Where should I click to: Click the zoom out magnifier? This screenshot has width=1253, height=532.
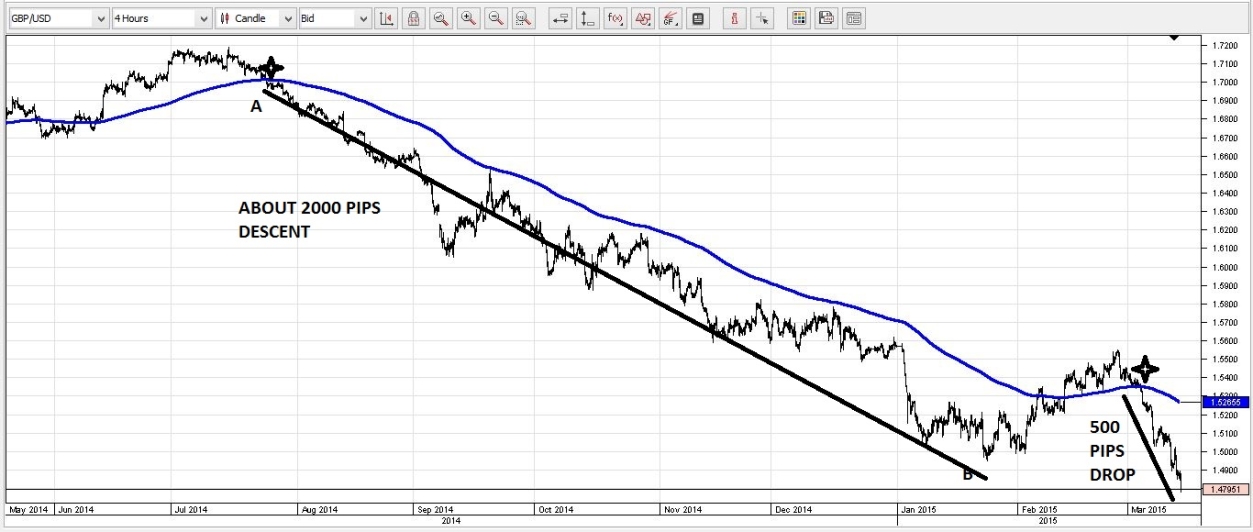pos(494,18)
